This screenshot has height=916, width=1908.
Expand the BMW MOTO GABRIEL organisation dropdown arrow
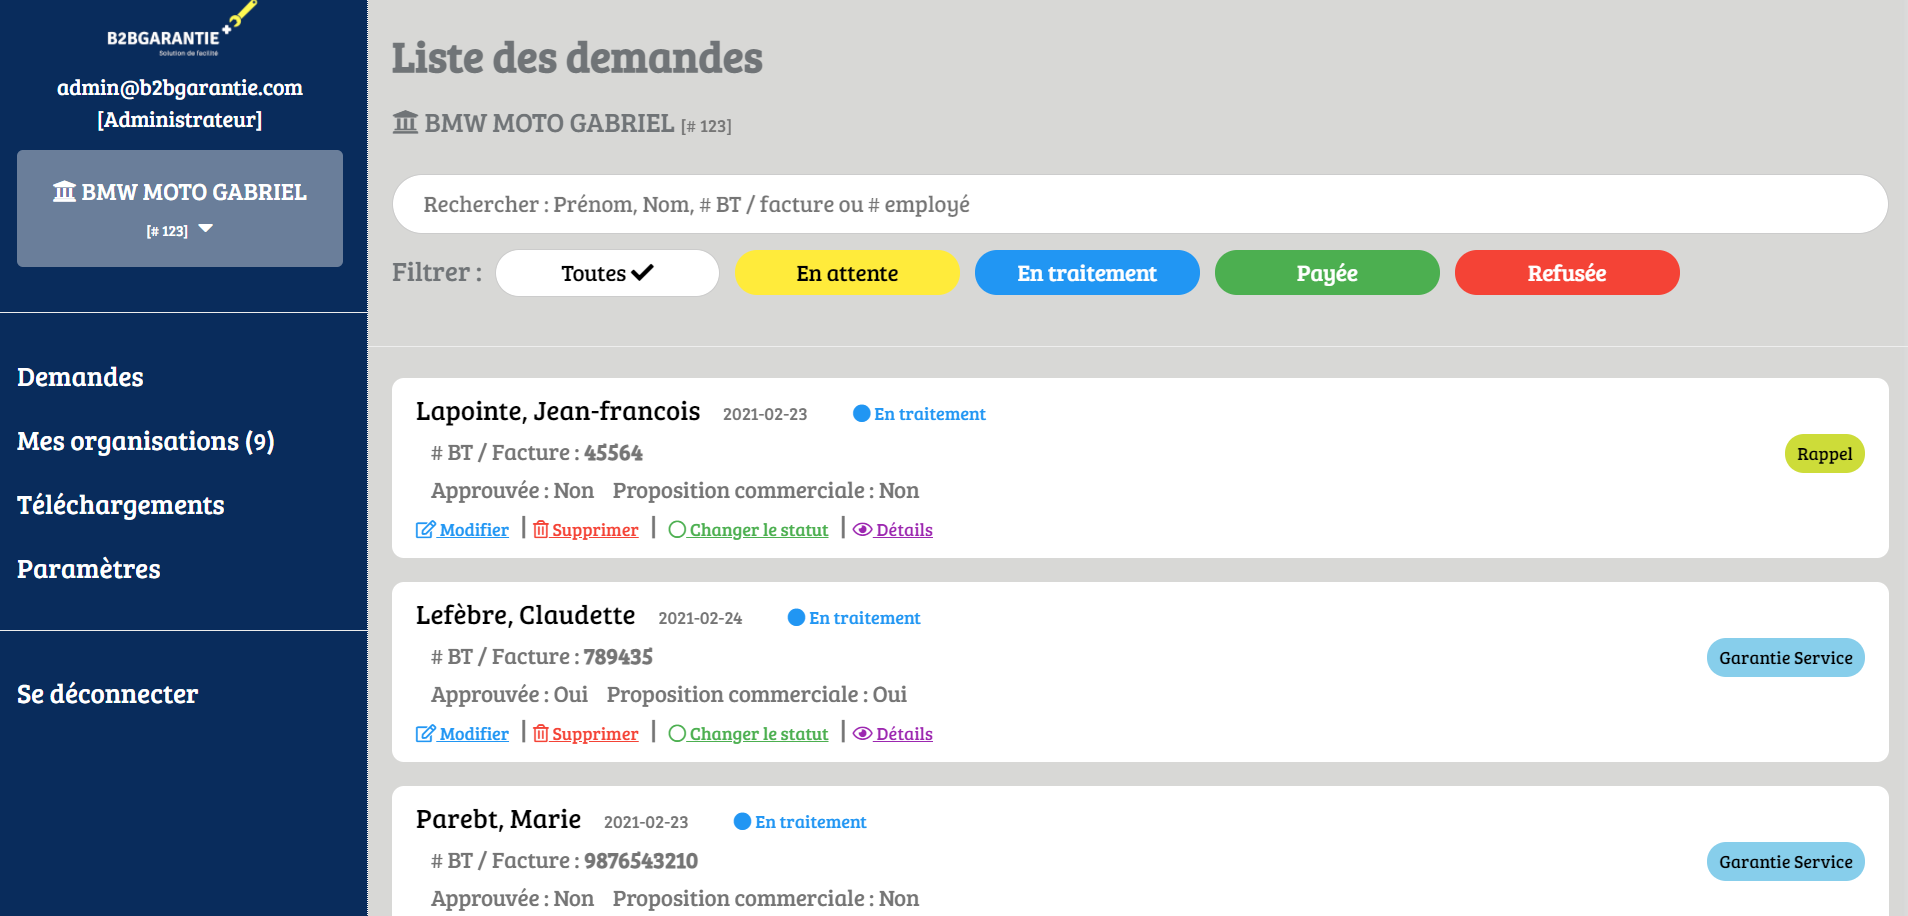click(206, 229)
